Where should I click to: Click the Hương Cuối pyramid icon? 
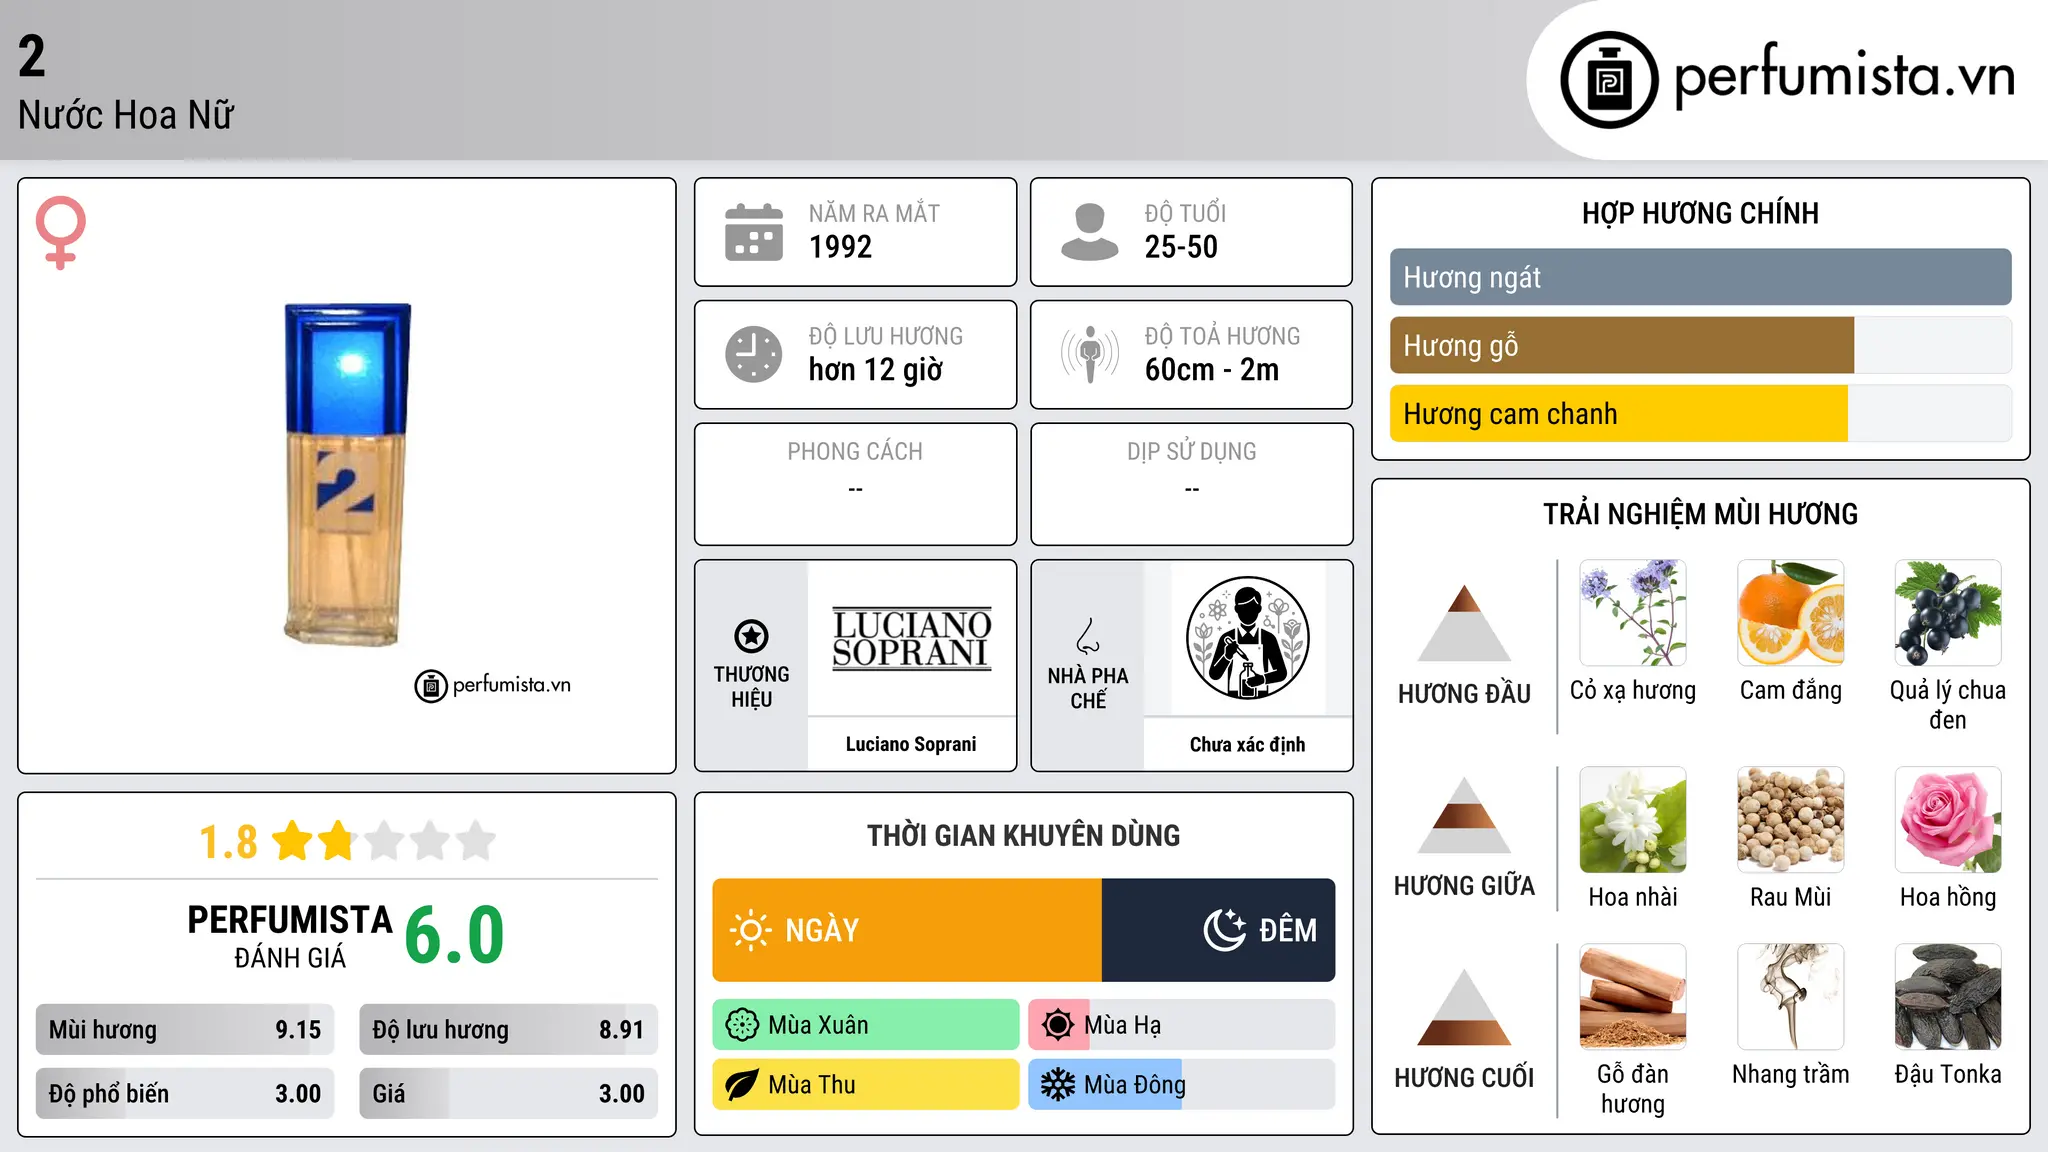(x=1464, y=1007)
